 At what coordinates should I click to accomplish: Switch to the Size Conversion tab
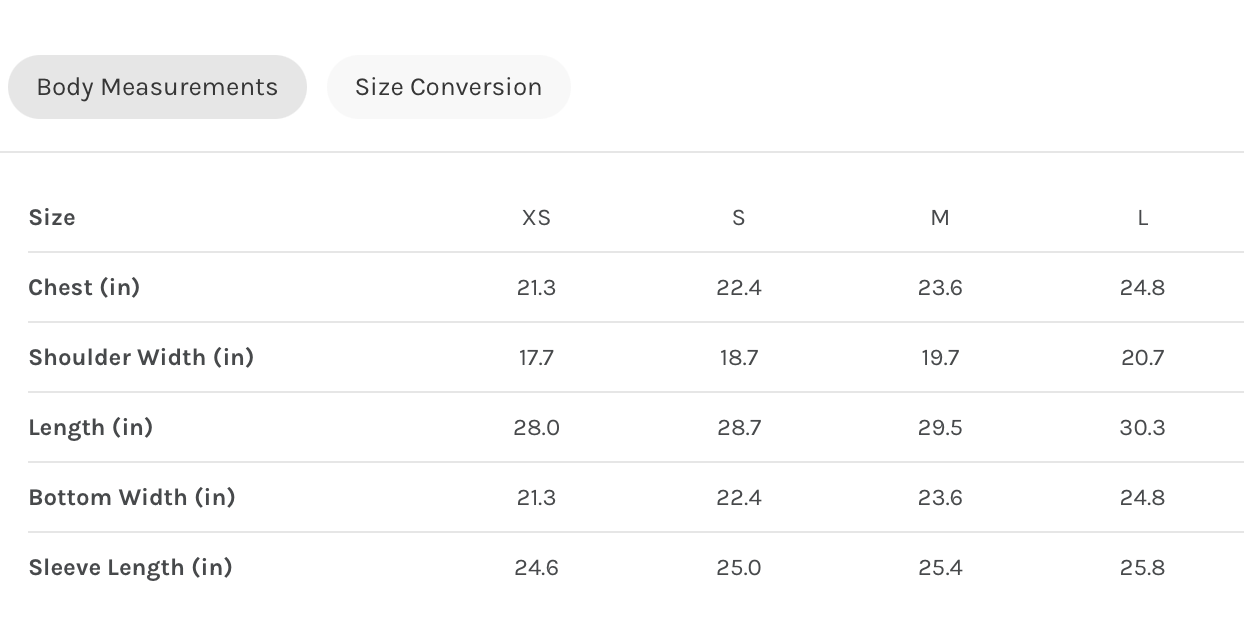448,87
